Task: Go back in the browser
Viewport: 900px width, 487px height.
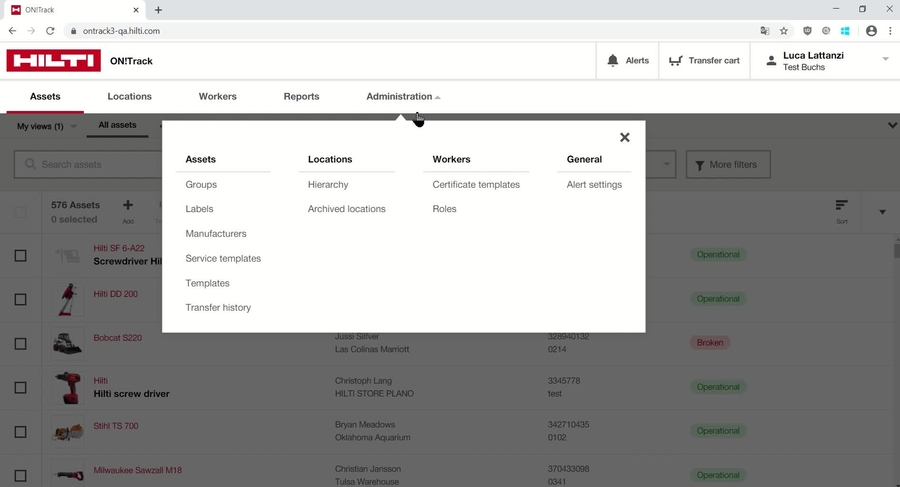Action: click(x=12, y=31)
